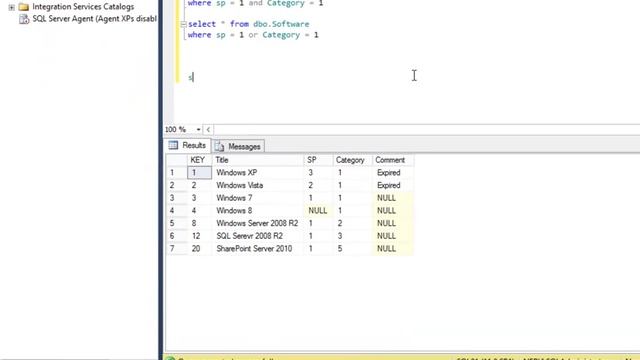Screen dimensions: 640x360
Task: Select row header number 7
Action: click(176, 249)
